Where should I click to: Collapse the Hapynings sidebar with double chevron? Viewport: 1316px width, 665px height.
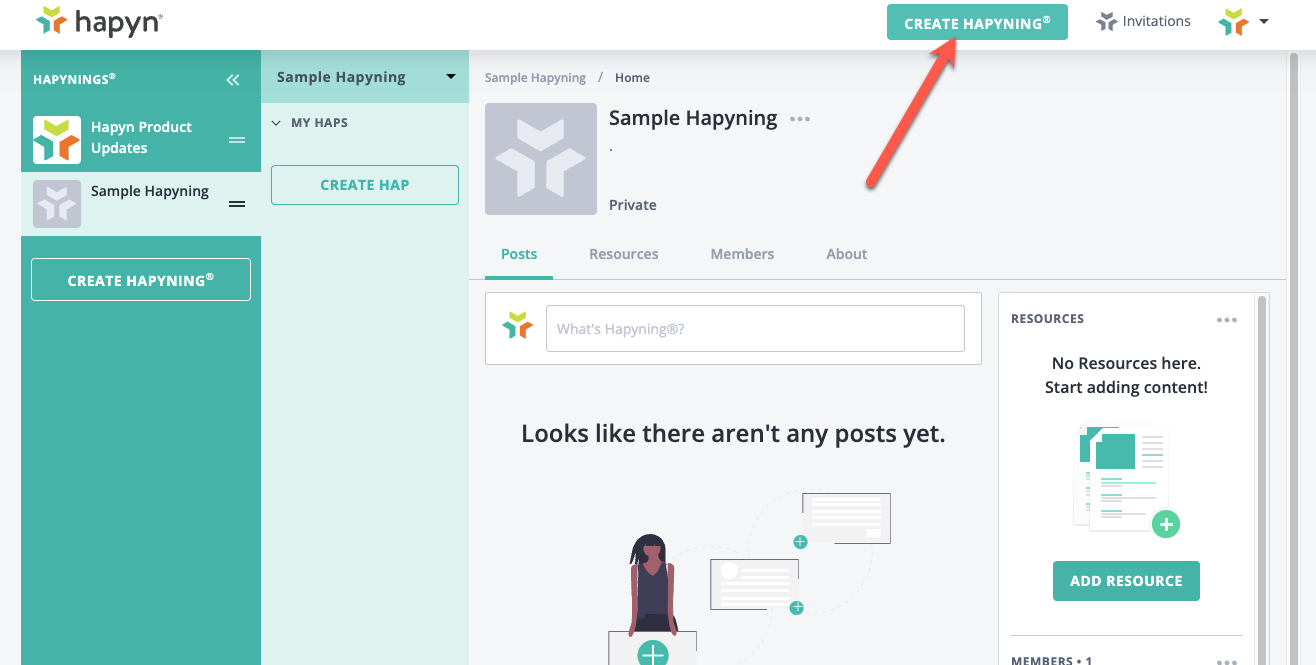[233, 80]
